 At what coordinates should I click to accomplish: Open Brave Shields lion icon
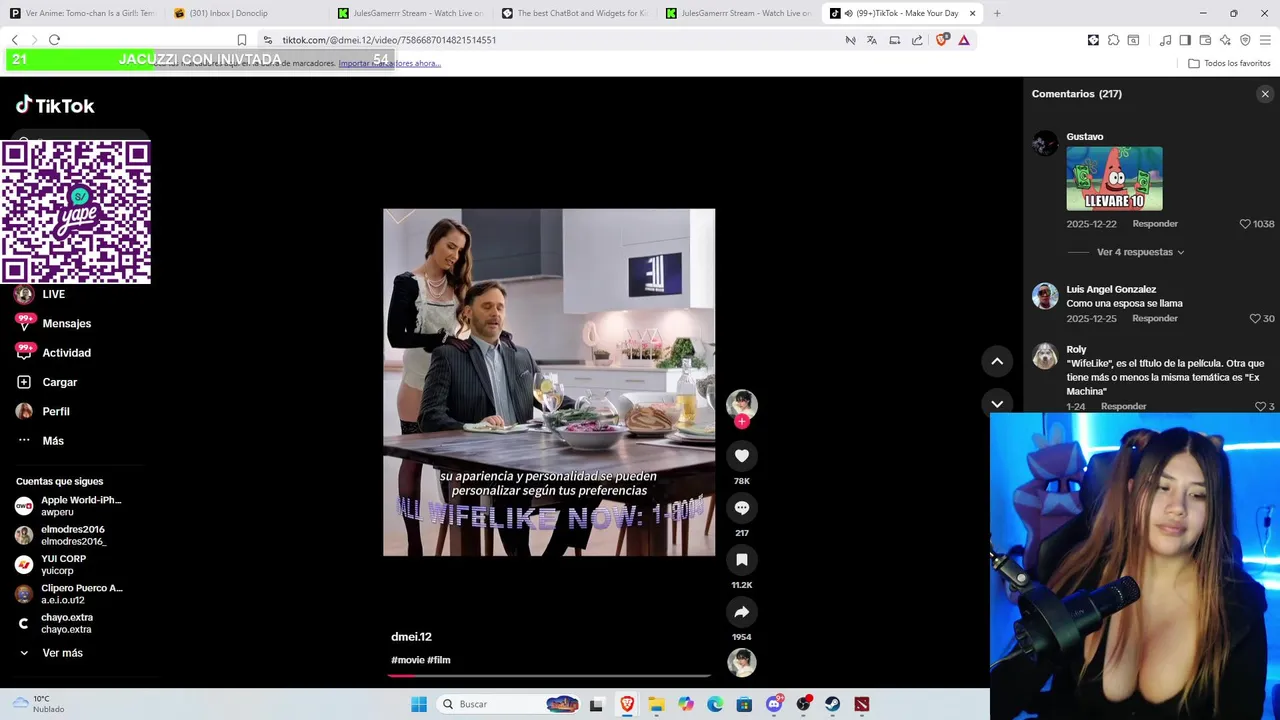pyautogui.click(x=942, y=40)
